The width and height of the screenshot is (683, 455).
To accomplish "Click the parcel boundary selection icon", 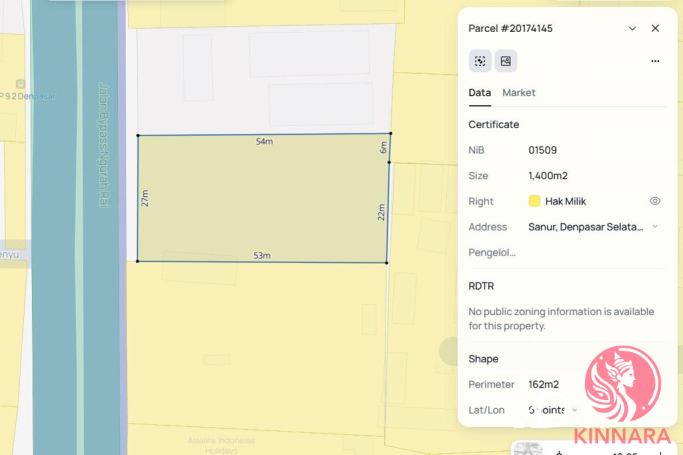I will point(480,61).
